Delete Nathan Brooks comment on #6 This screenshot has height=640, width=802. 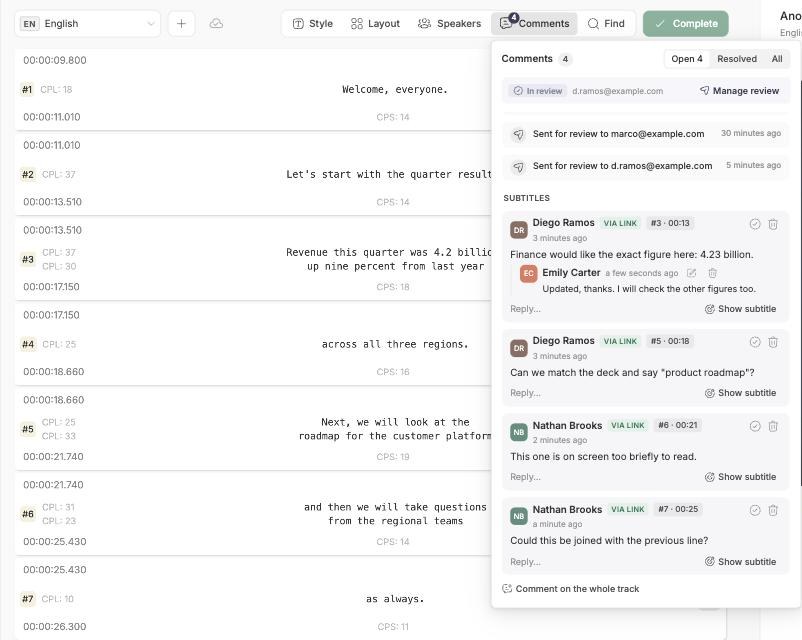pyautogui.click(x=773, y=426)
